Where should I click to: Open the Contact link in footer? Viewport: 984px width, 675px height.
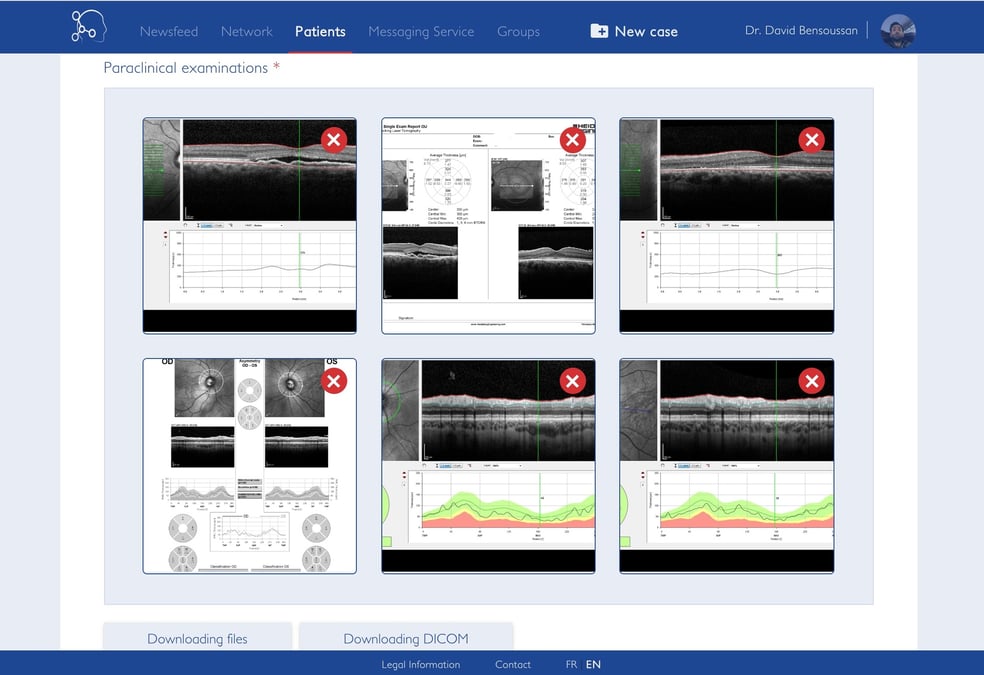pyautogui.click(x=513, y=664)
